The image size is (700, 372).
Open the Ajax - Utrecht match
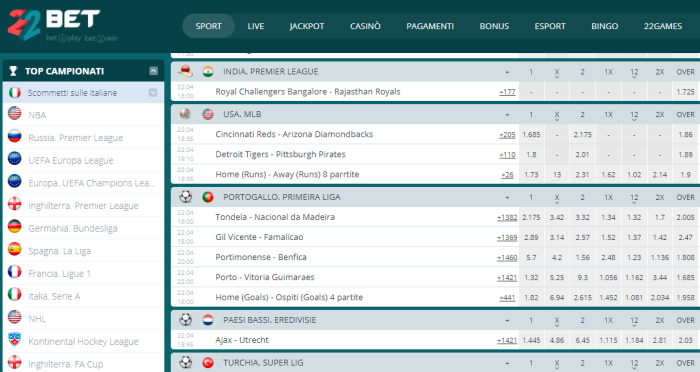pyautogui.click(x=242, y=340)
